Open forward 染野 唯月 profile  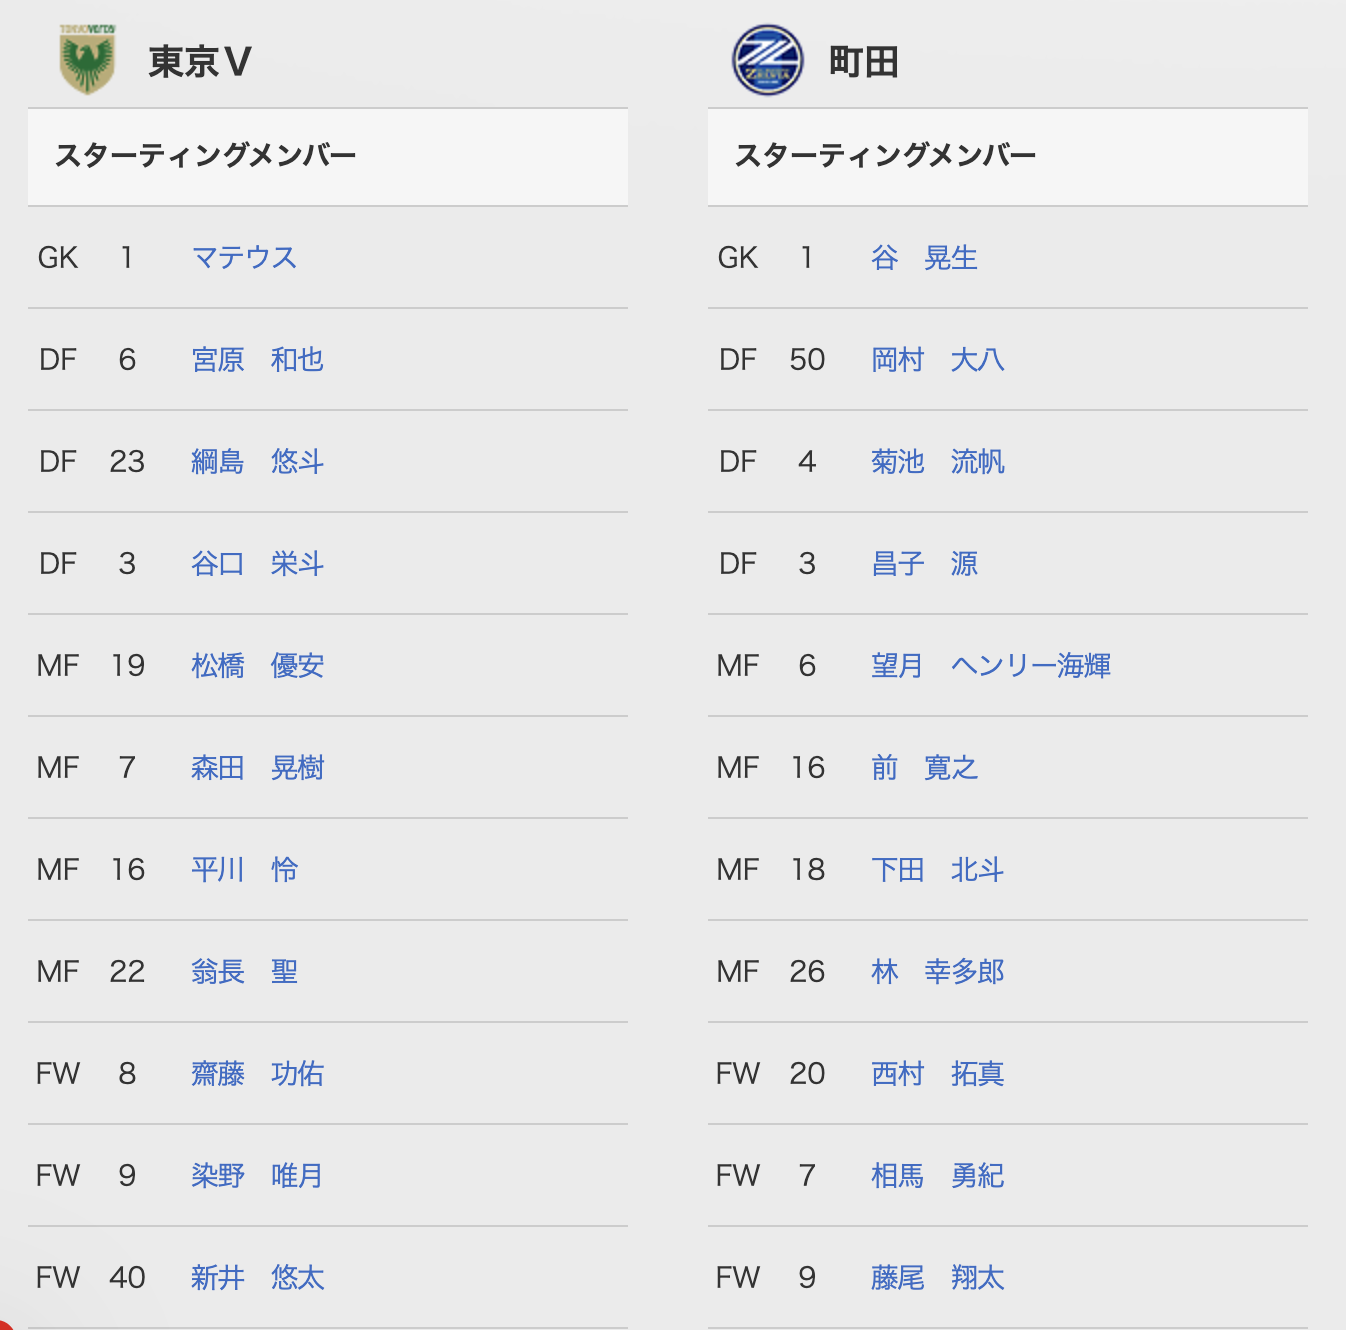pos(257,1175)
